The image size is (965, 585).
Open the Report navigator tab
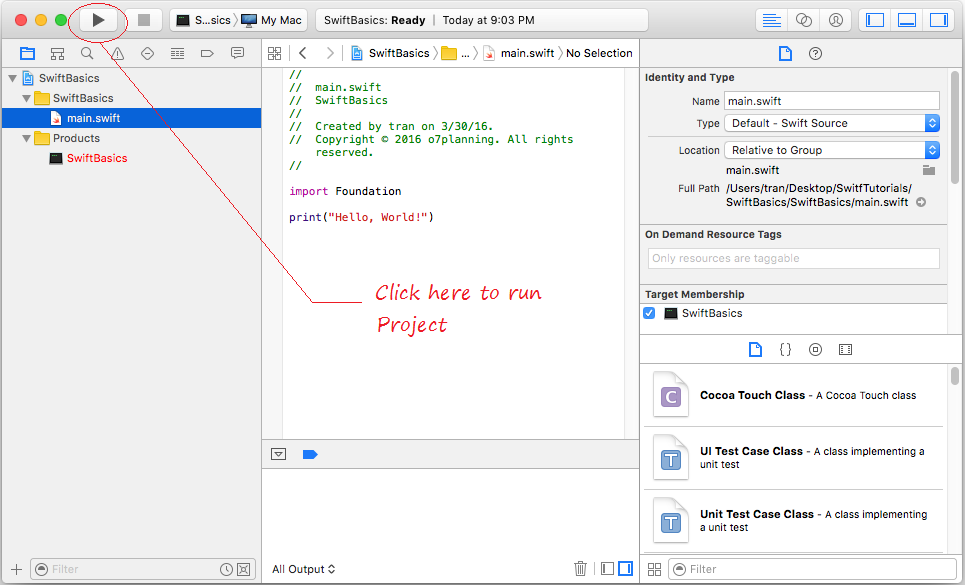coord(237,54)
